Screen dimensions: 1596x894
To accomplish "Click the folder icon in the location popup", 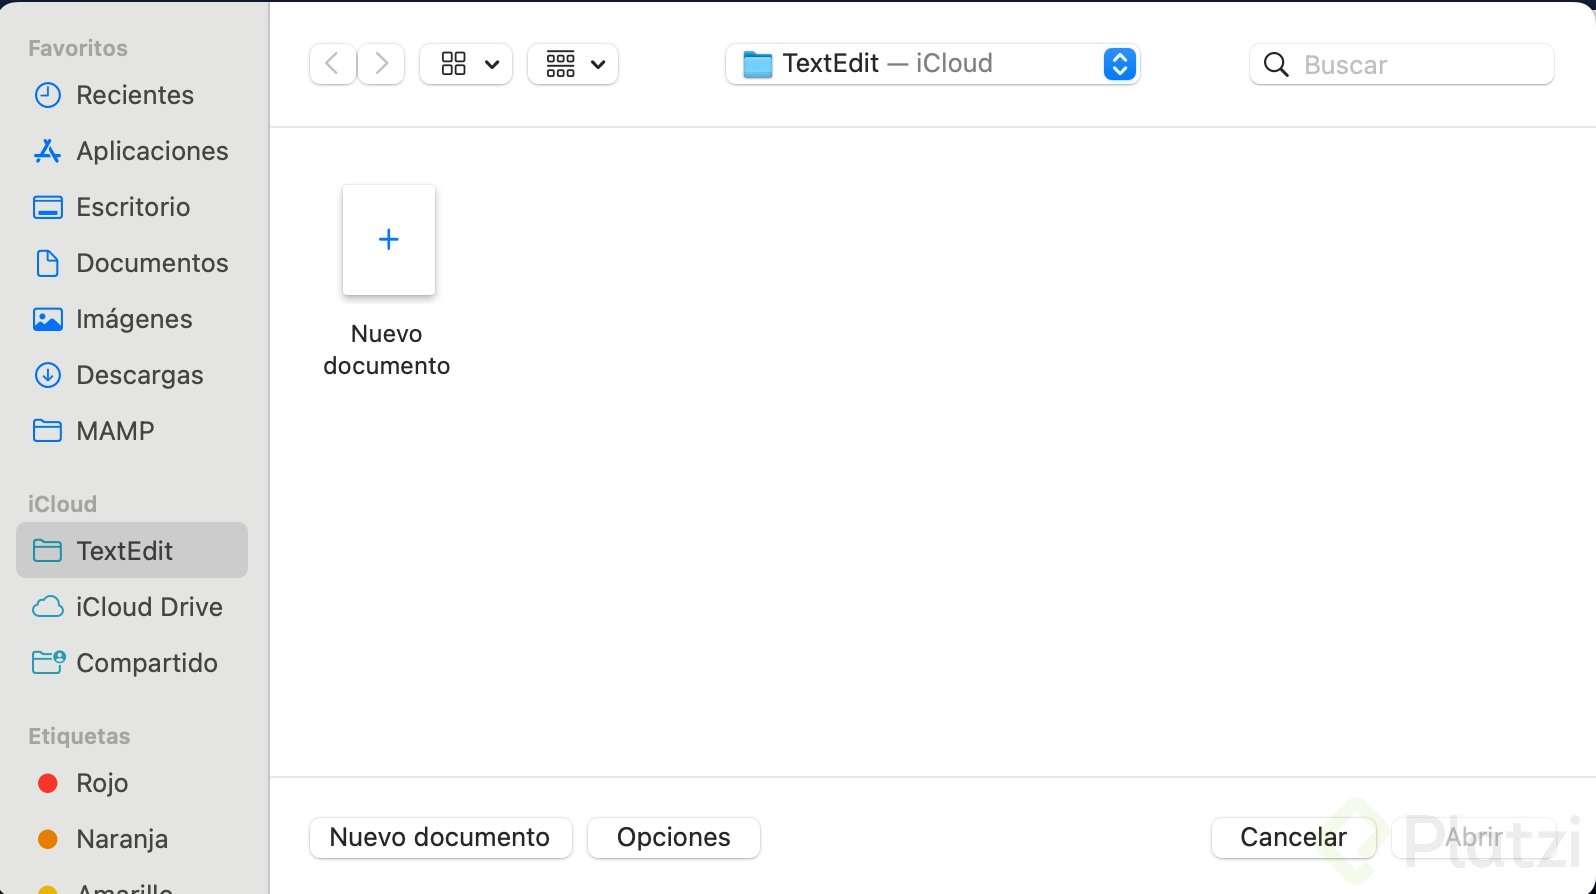I will tap(758, 65).
